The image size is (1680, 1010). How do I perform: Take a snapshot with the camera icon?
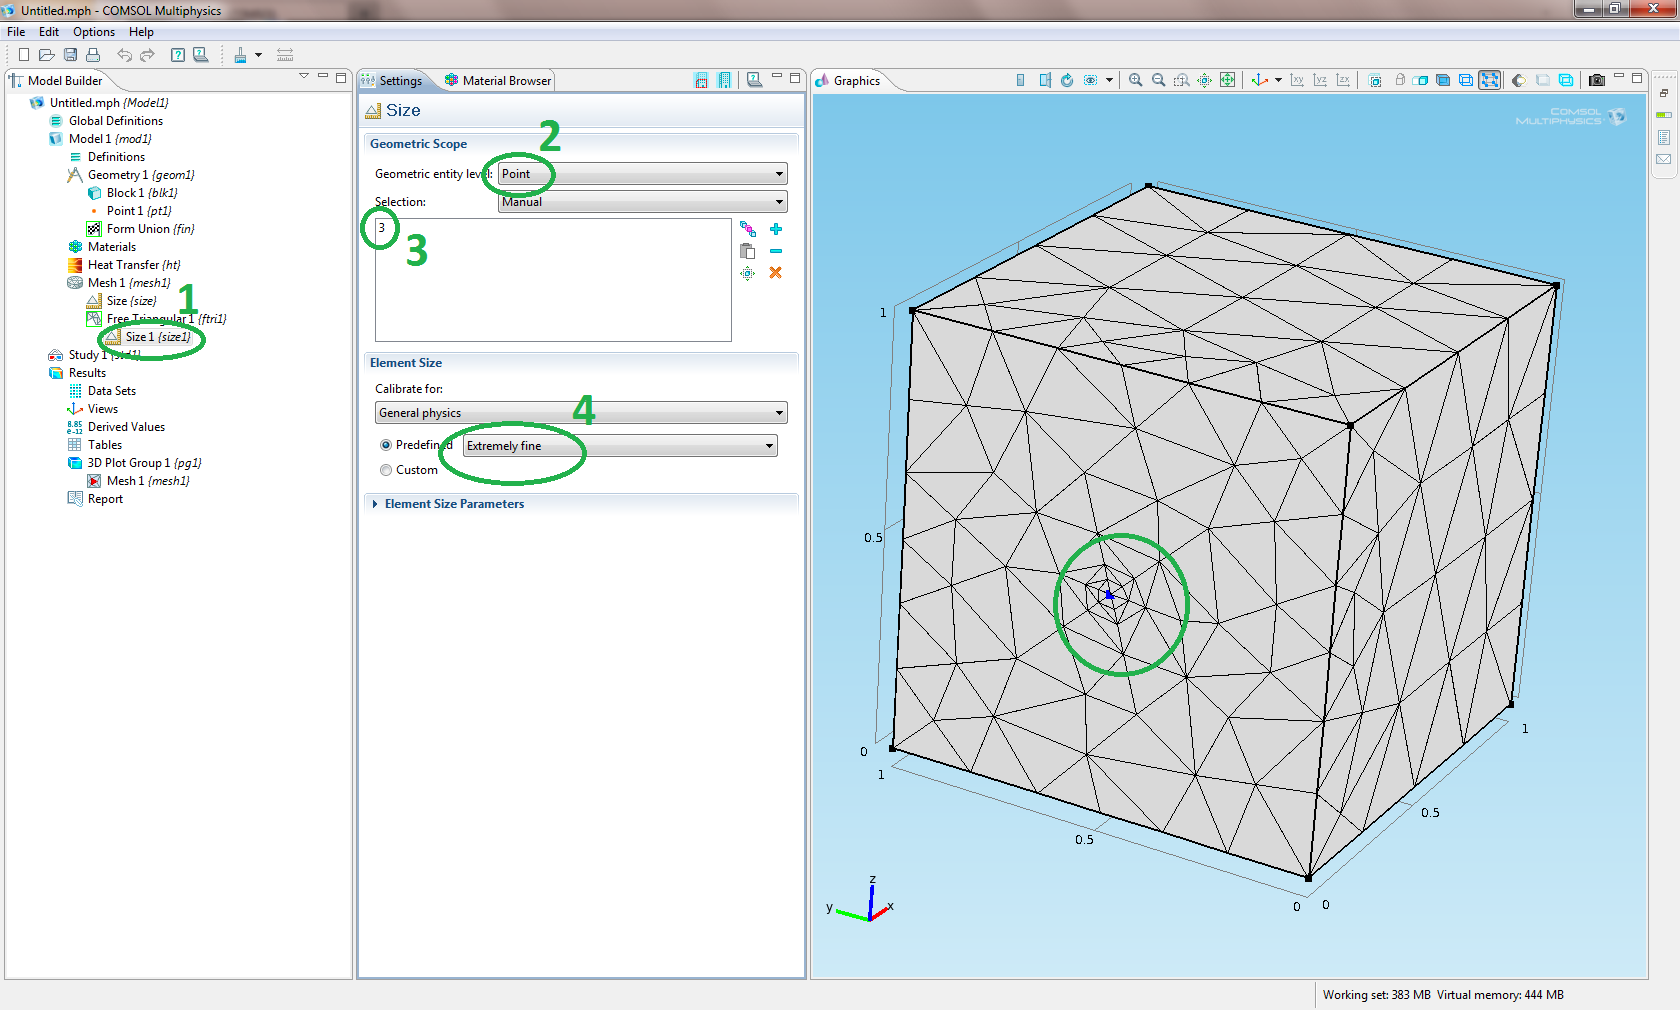point(1596,80)
